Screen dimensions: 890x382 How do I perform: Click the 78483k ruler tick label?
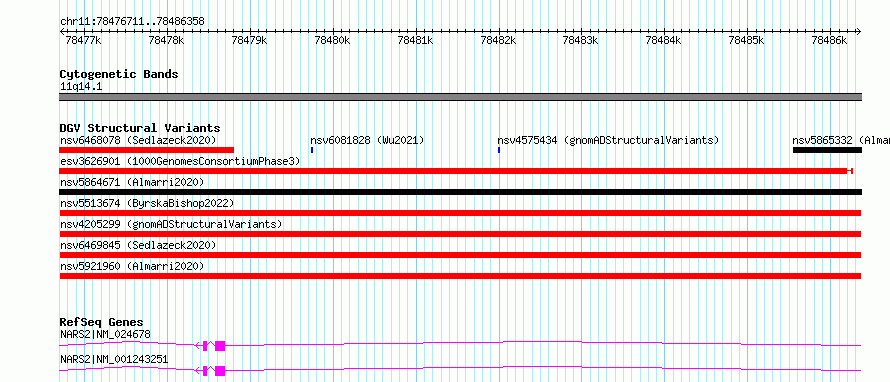[x=580, y=40]
